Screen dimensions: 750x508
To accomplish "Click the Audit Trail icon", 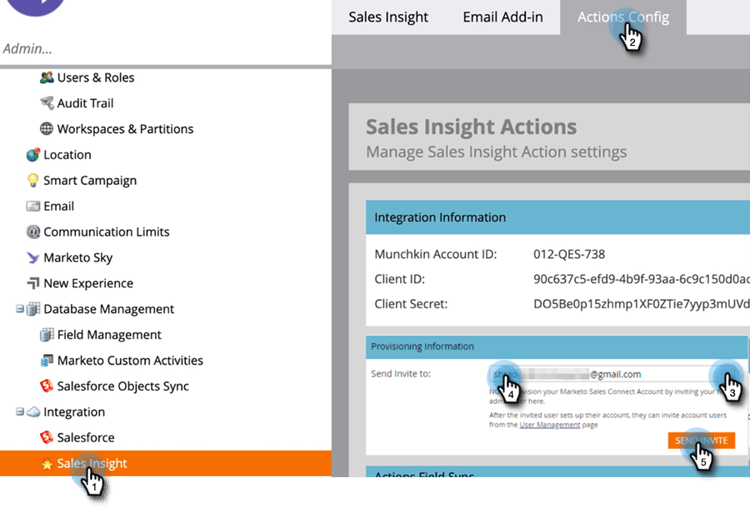I will (46, 103).
